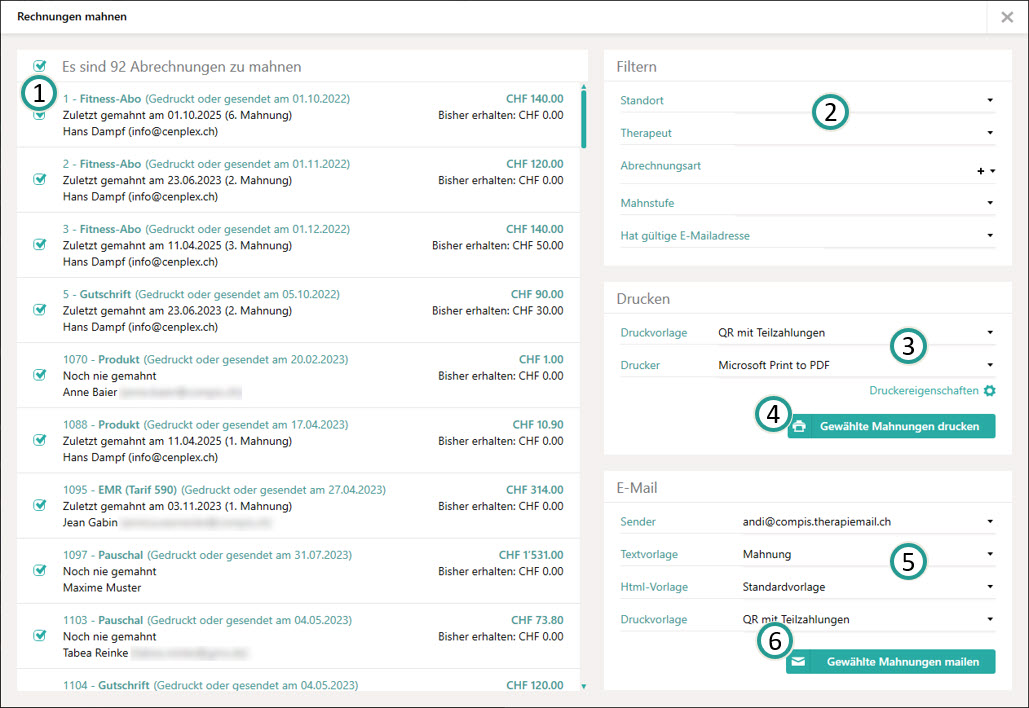Click the plus icon in Abrechnungsart filter

click(x=980, y=171)
